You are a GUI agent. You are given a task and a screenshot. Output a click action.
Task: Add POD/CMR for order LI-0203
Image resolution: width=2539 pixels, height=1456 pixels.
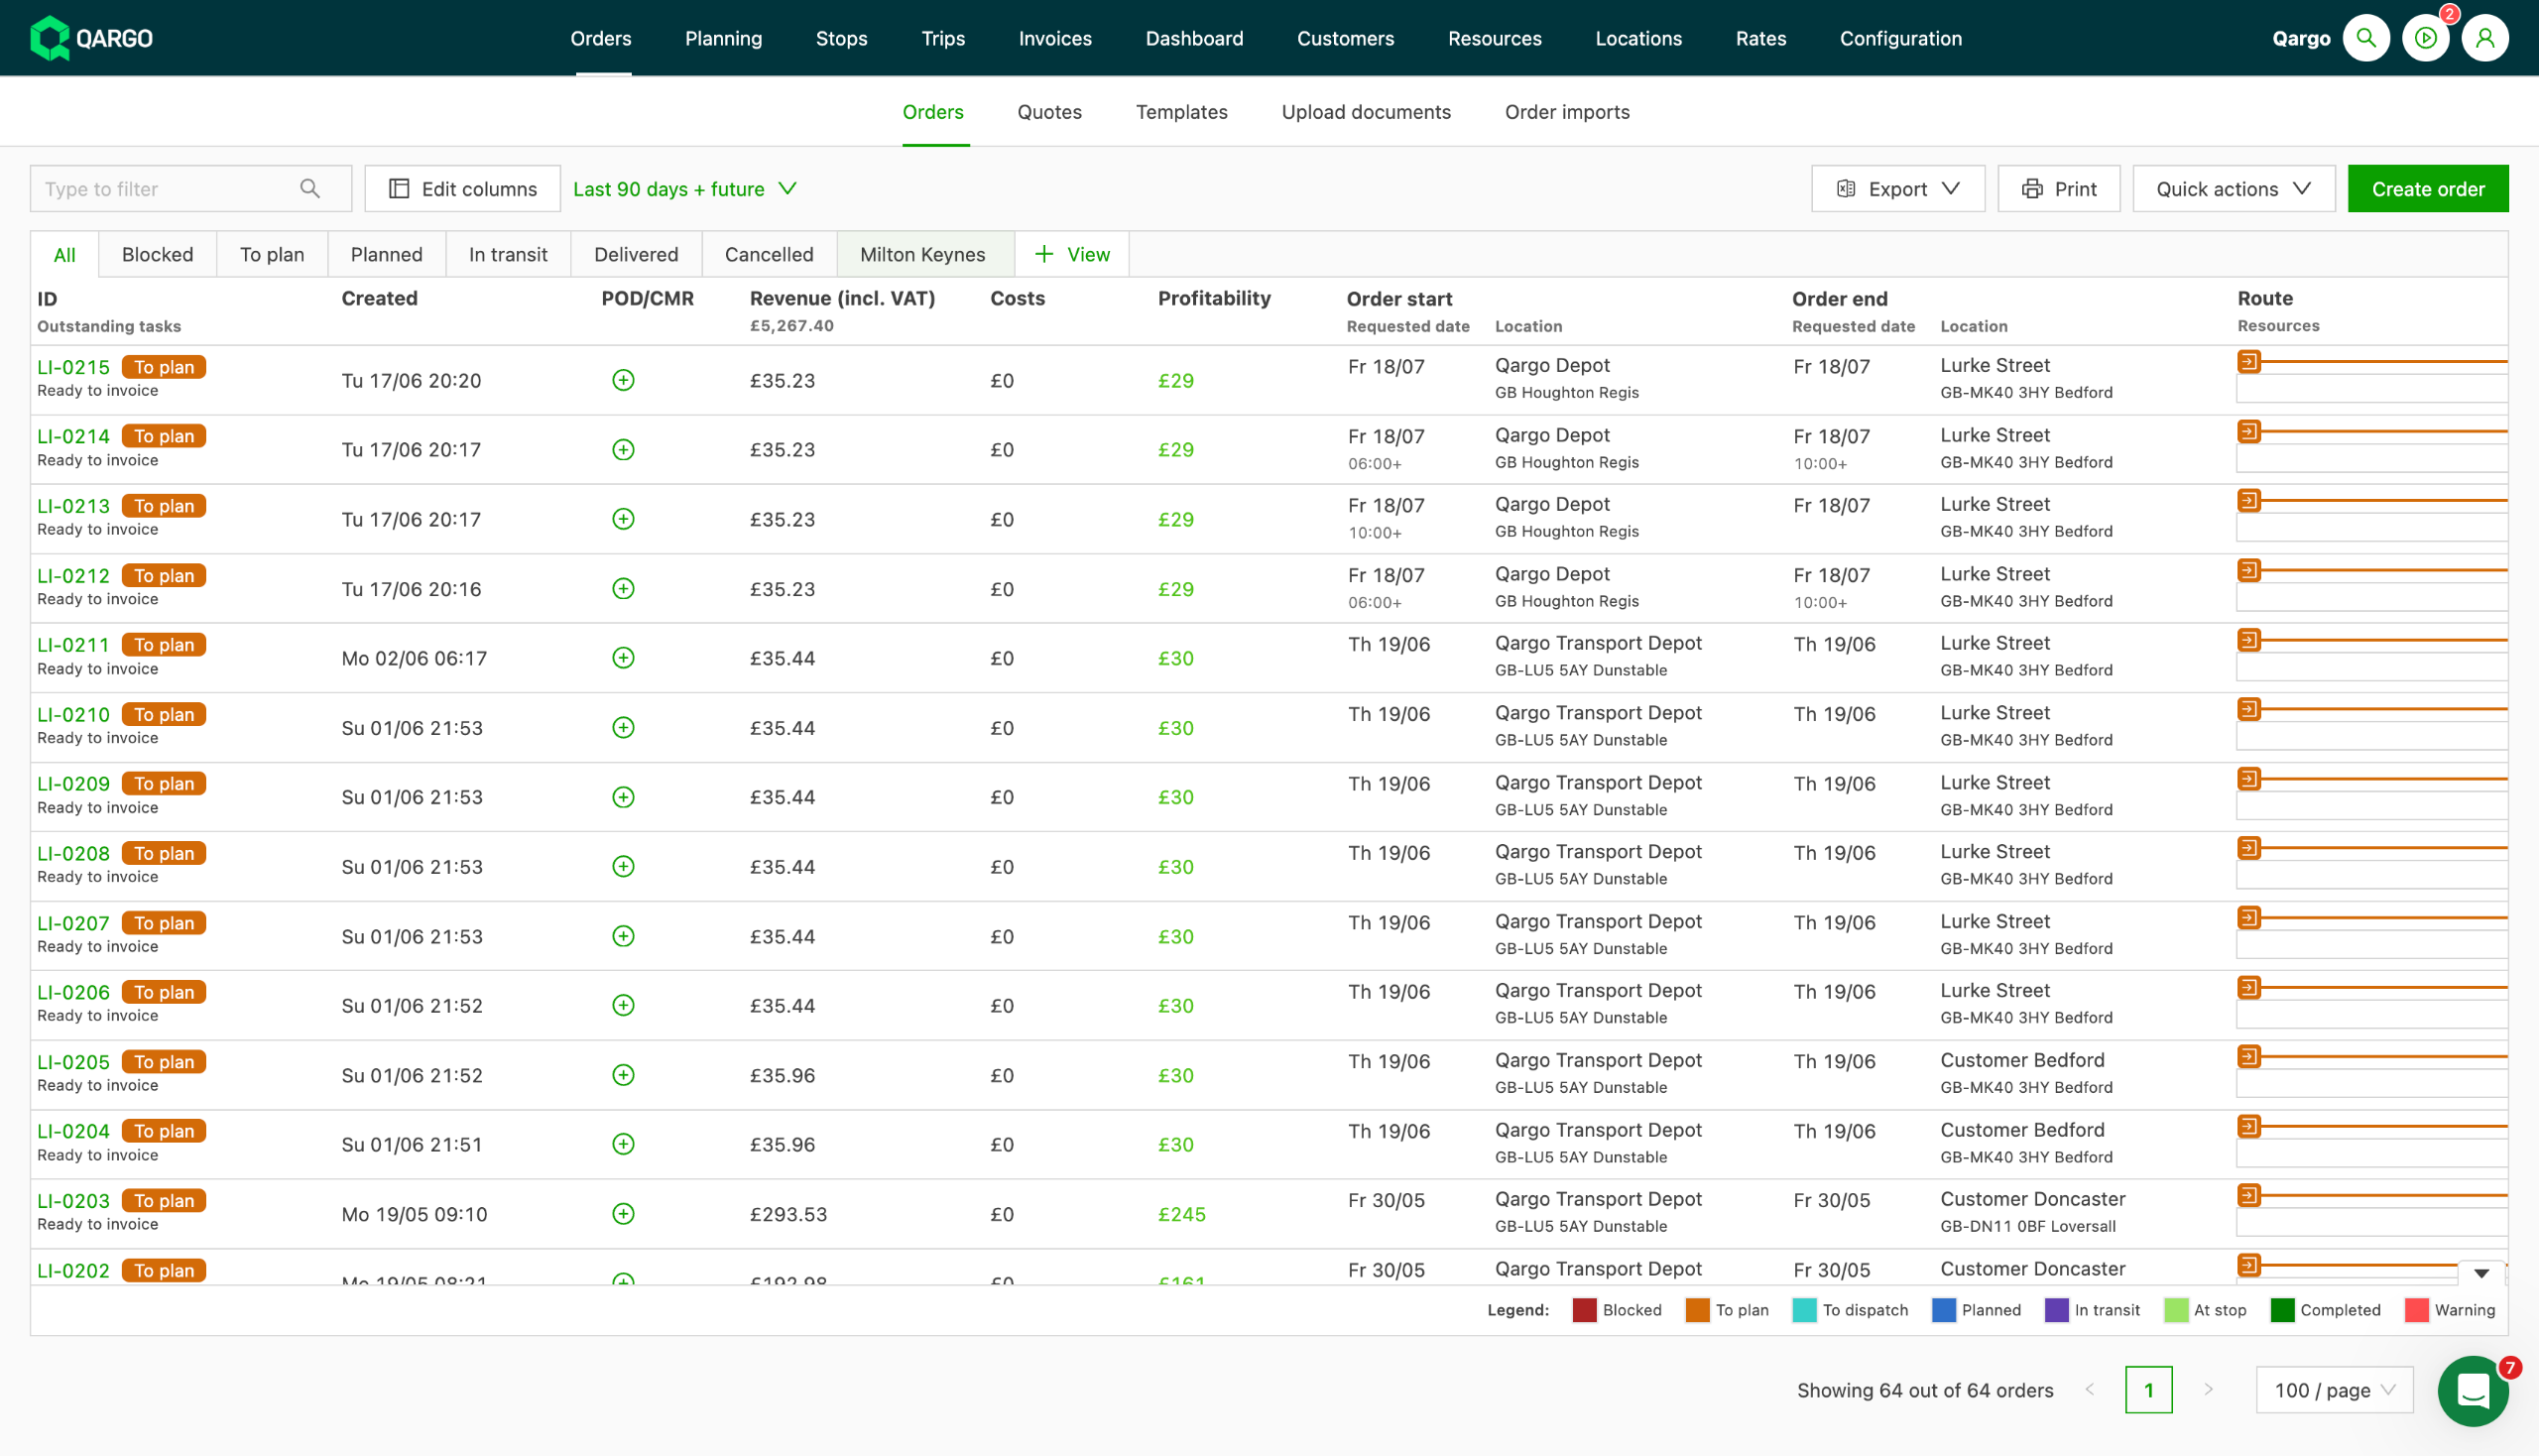pyautogui.click(x=623, y=1214)
